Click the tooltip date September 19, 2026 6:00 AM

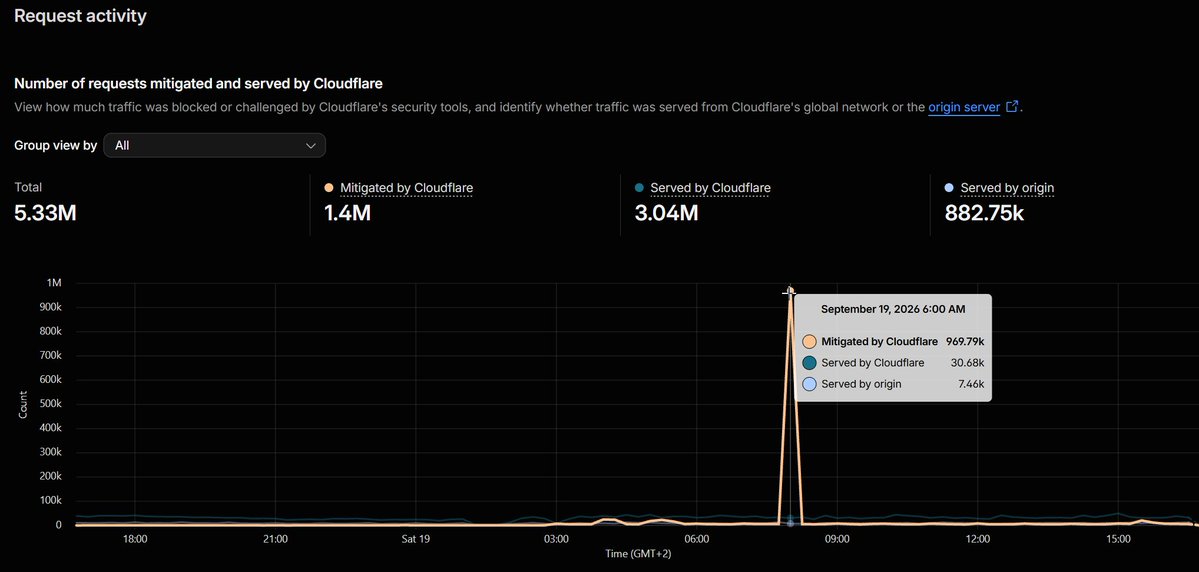[892, 309]
